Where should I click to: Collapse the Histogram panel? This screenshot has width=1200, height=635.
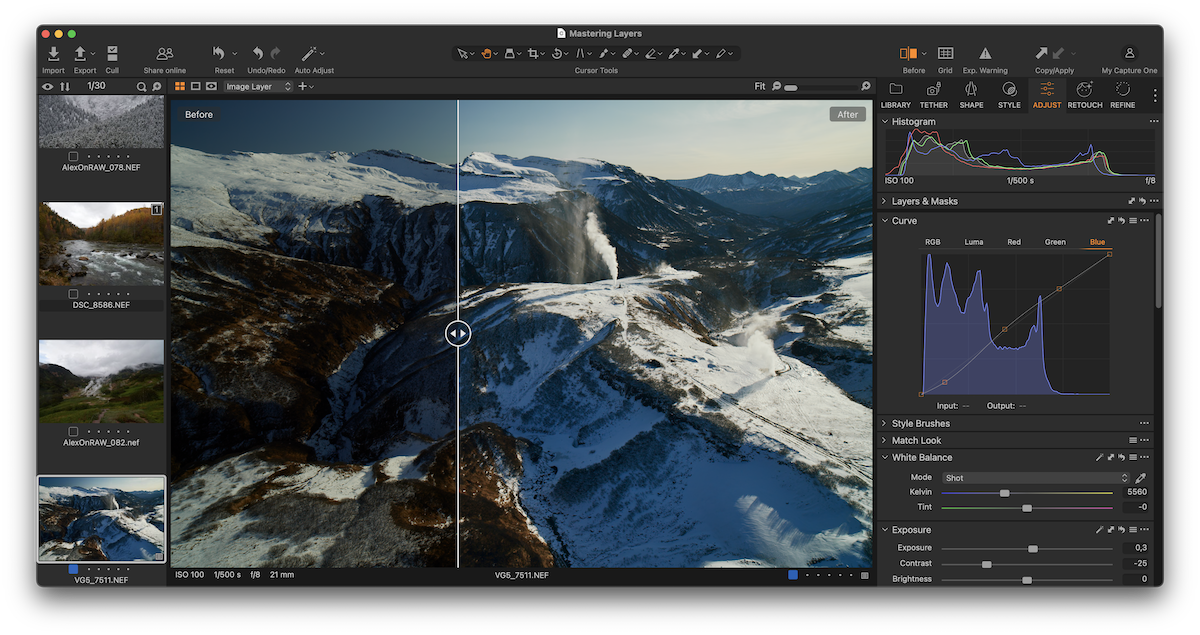[884, 122]
